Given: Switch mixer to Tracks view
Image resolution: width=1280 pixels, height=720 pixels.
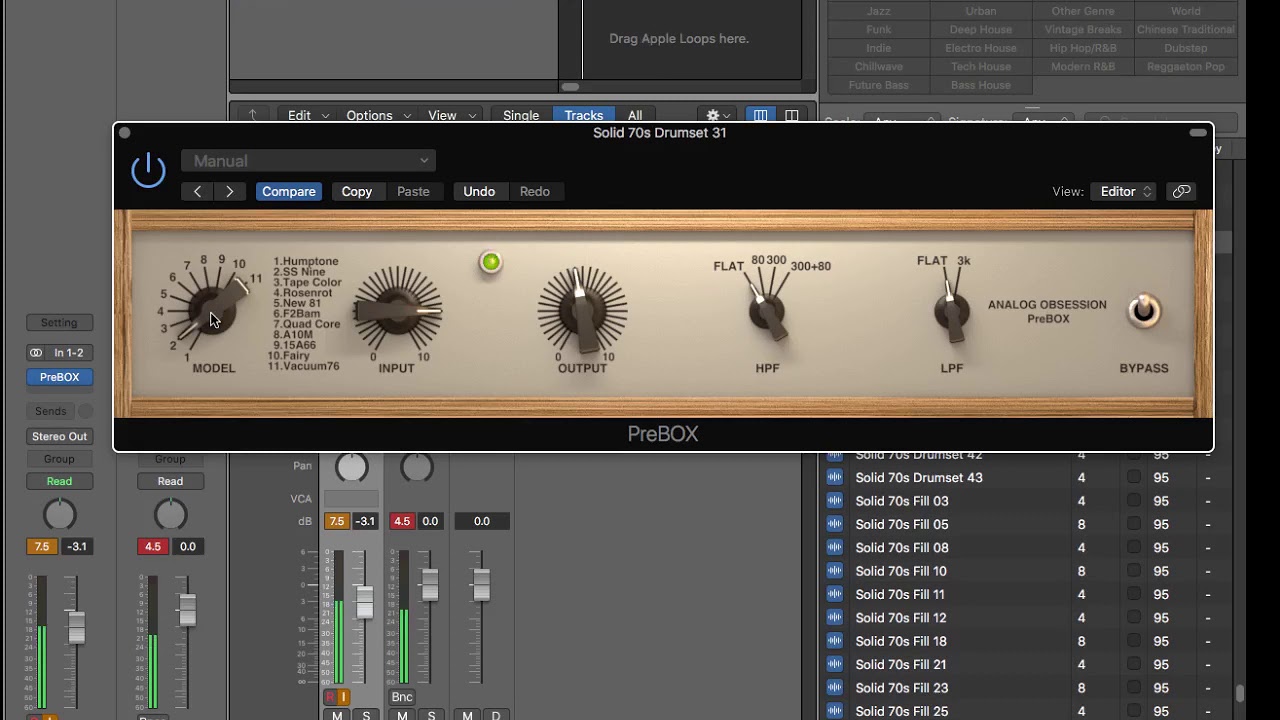Looking at the screenshot, I should tap(584, 116).
